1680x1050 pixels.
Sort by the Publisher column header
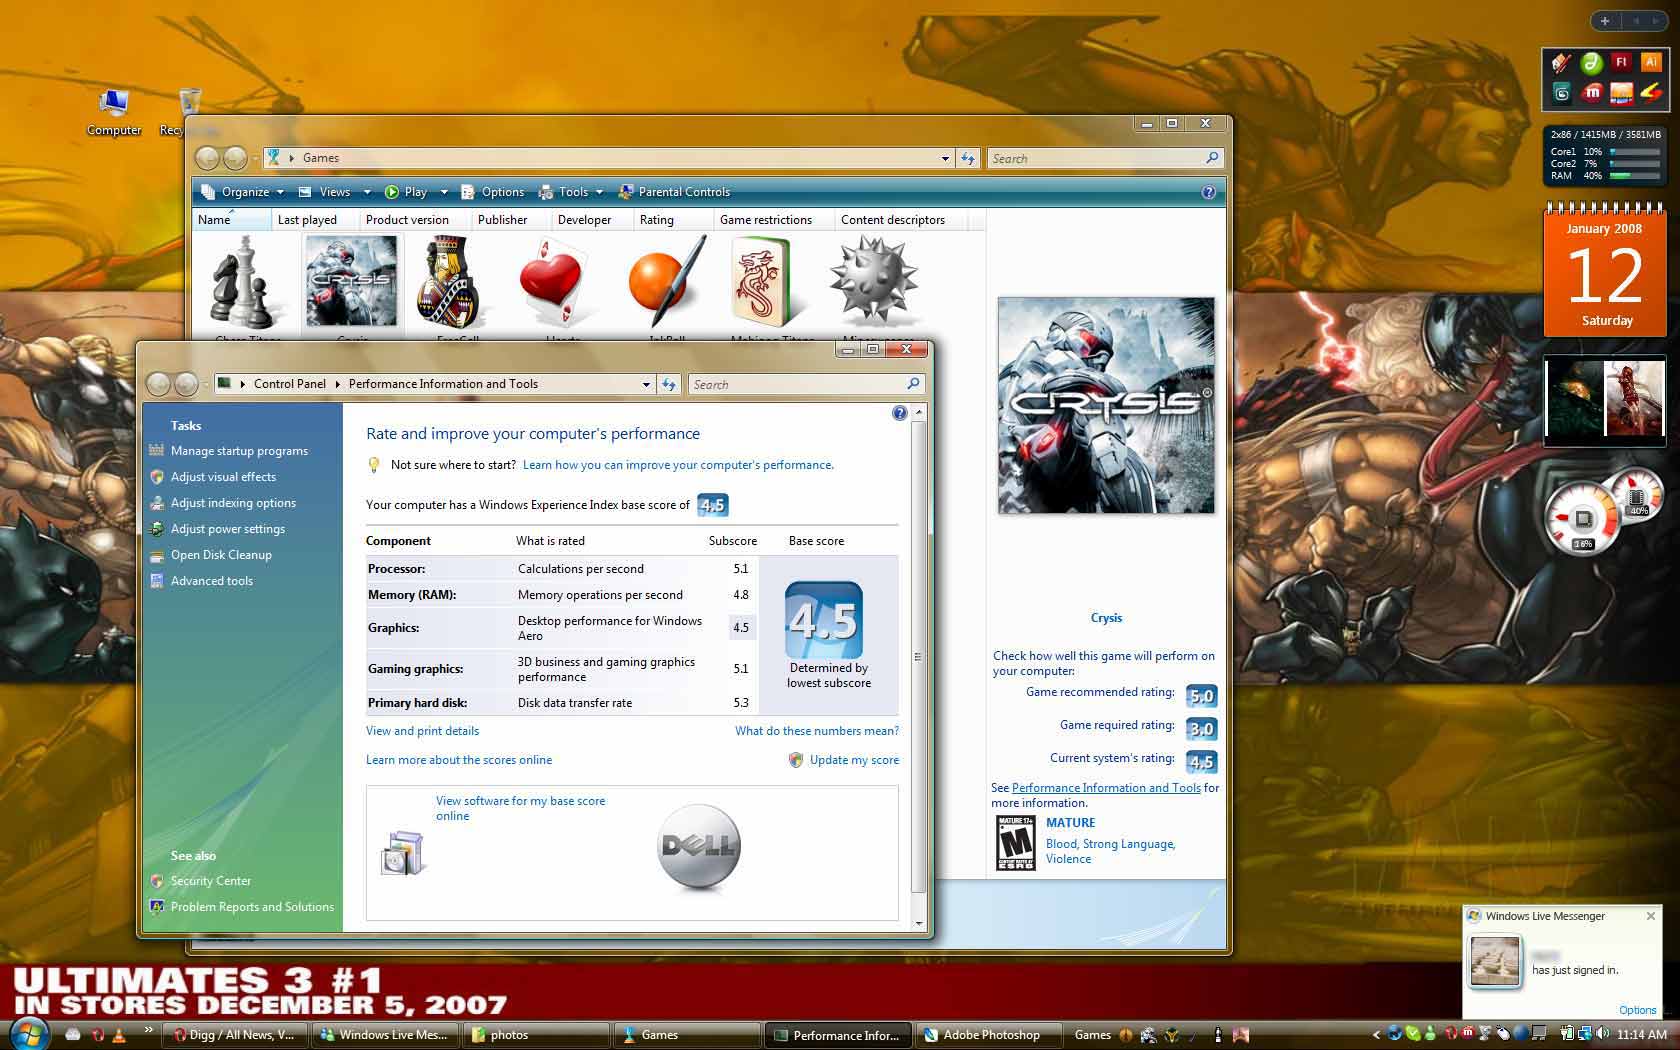(511, 220)
